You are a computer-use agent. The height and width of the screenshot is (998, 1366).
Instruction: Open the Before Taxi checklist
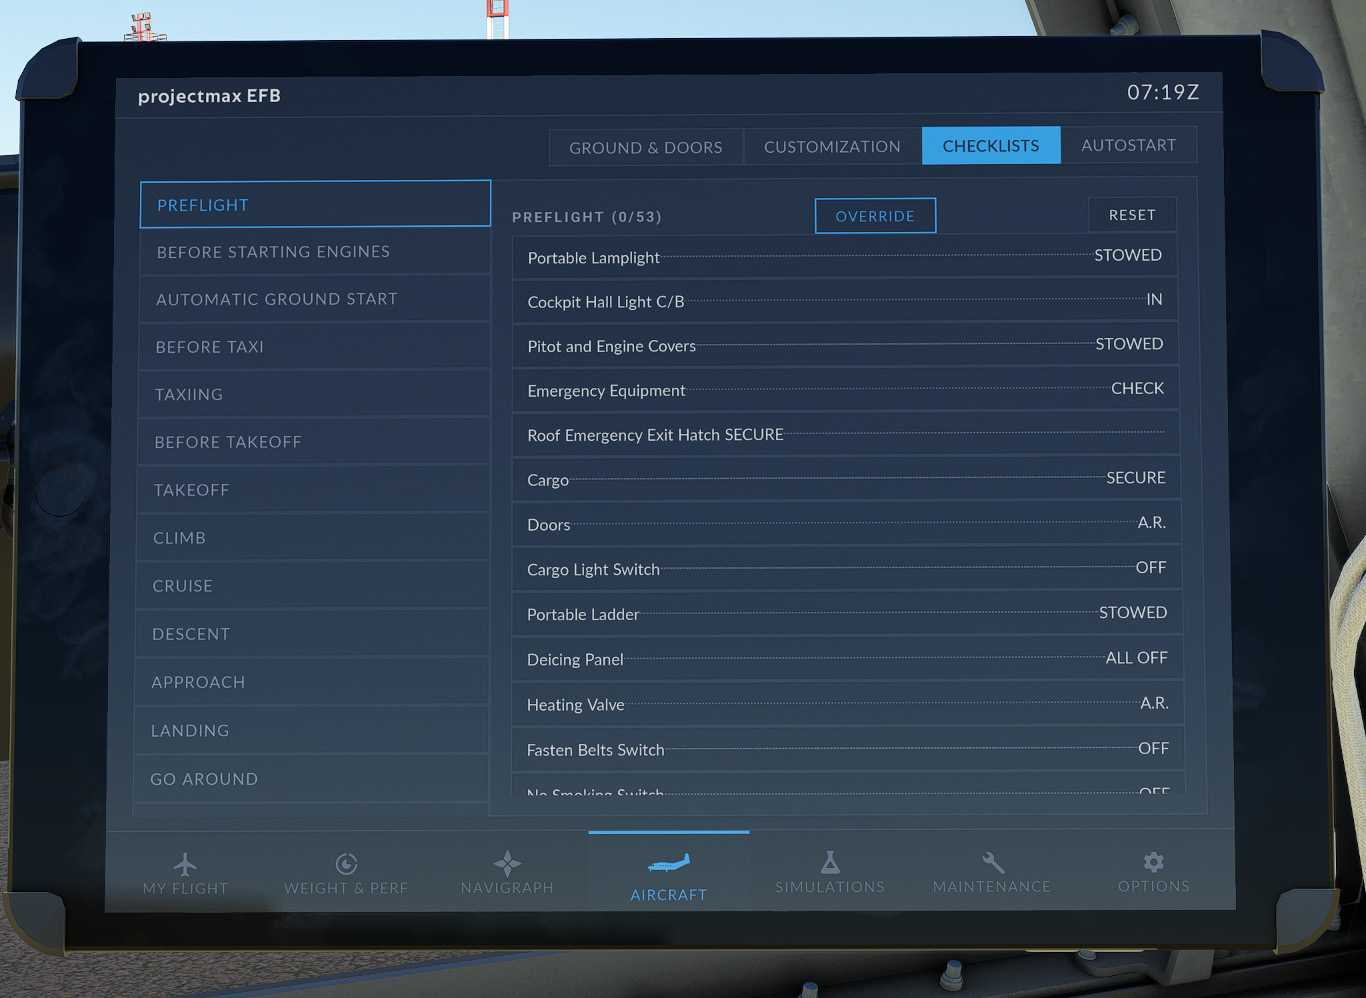[314, 347]
